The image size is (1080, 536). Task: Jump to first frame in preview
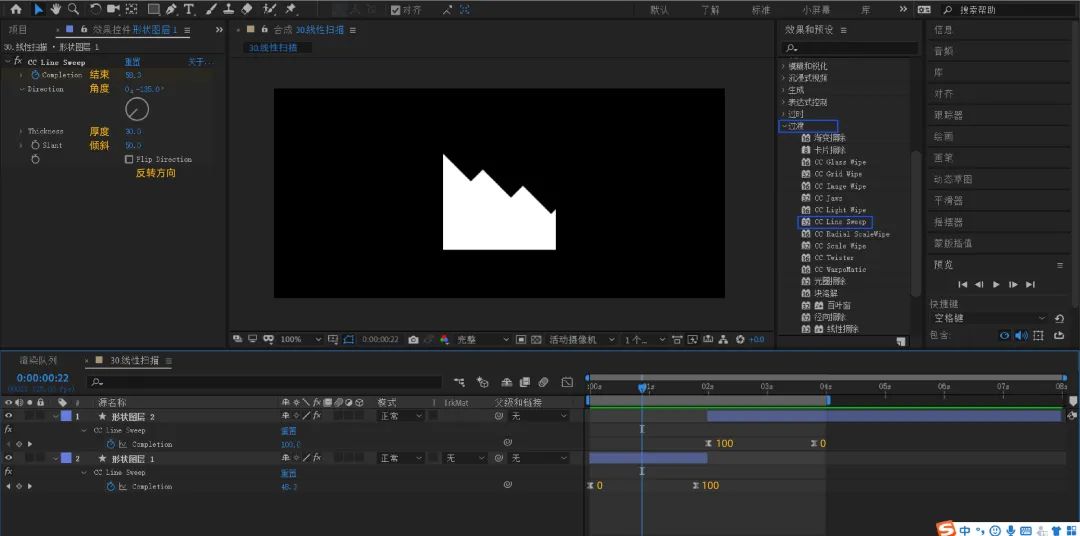pos(962,285)
